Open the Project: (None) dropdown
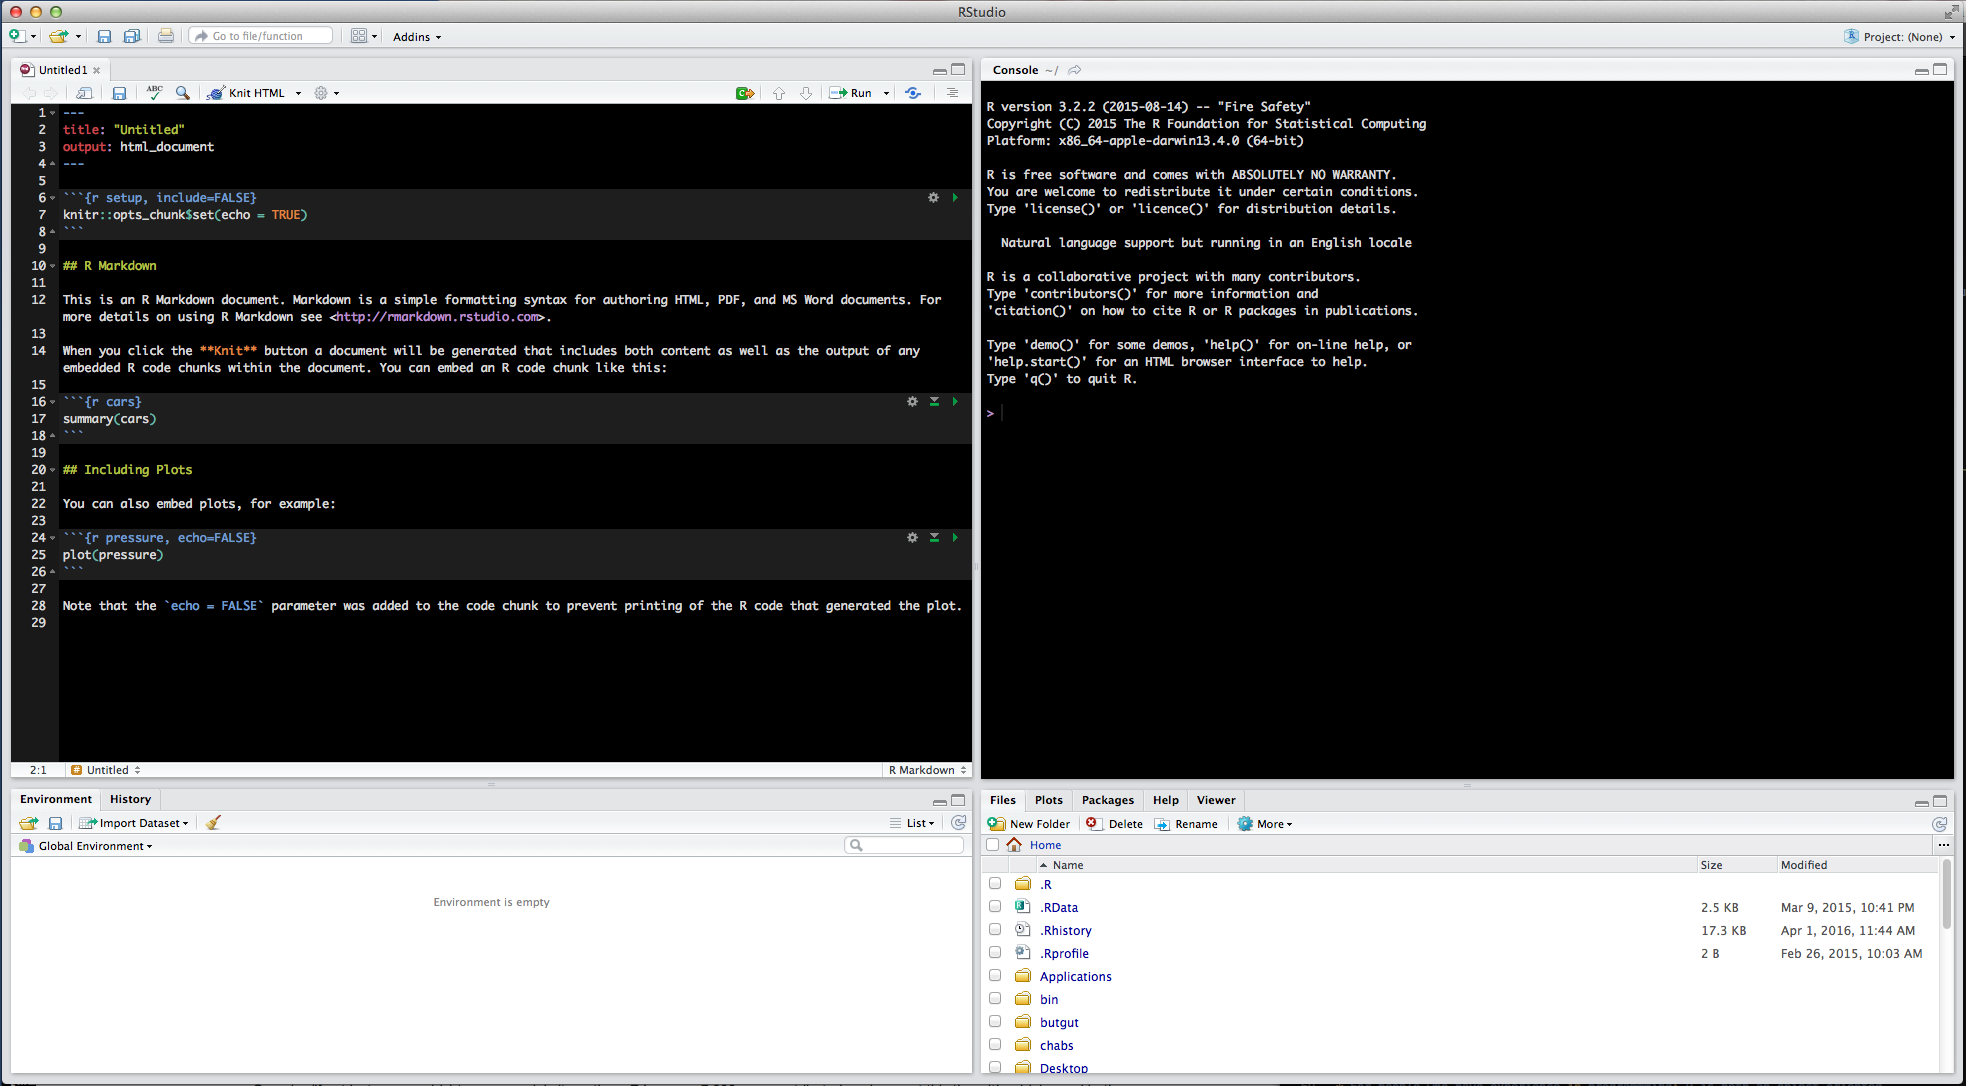Viewport: 1966px width, 1086px height. pos(1900,37)
